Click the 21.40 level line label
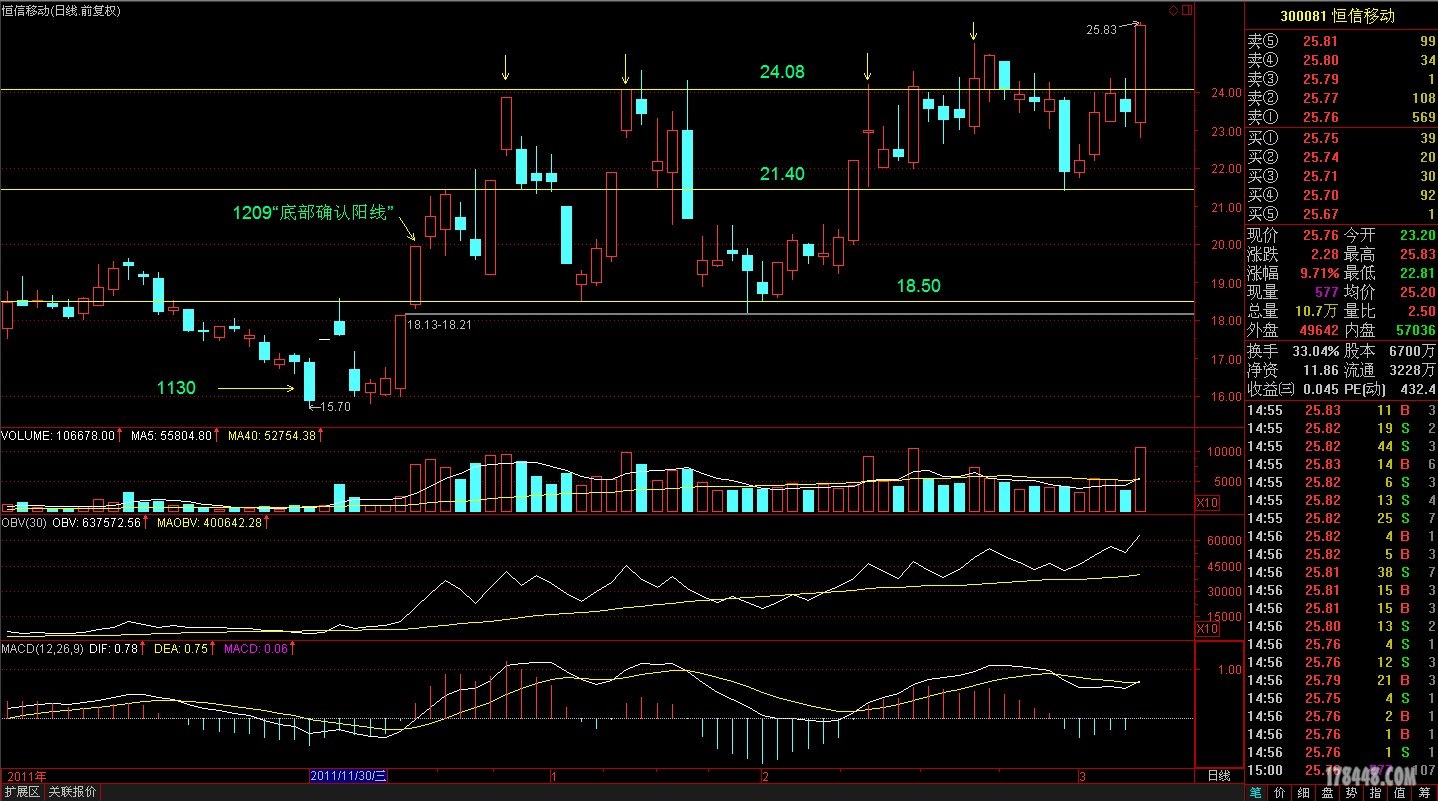The height and width of the screenshot is (801, 1438). click(x=782, y=174)
